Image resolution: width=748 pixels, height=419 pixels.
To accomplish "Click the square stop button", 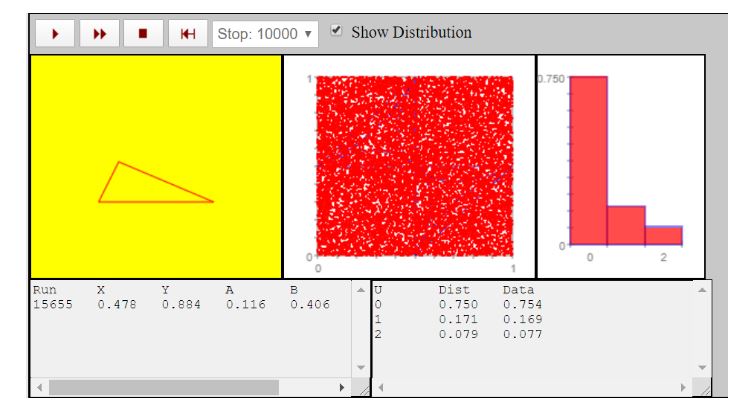I will [x=143, y=33].
